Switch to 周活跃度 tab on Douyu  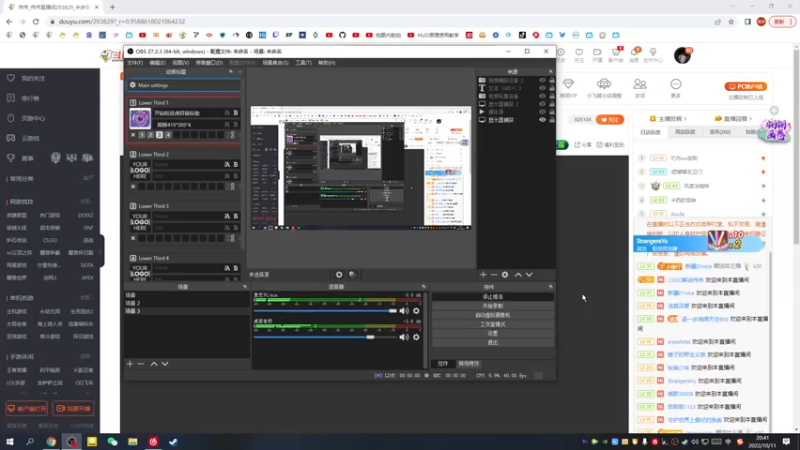coord(685,132)
